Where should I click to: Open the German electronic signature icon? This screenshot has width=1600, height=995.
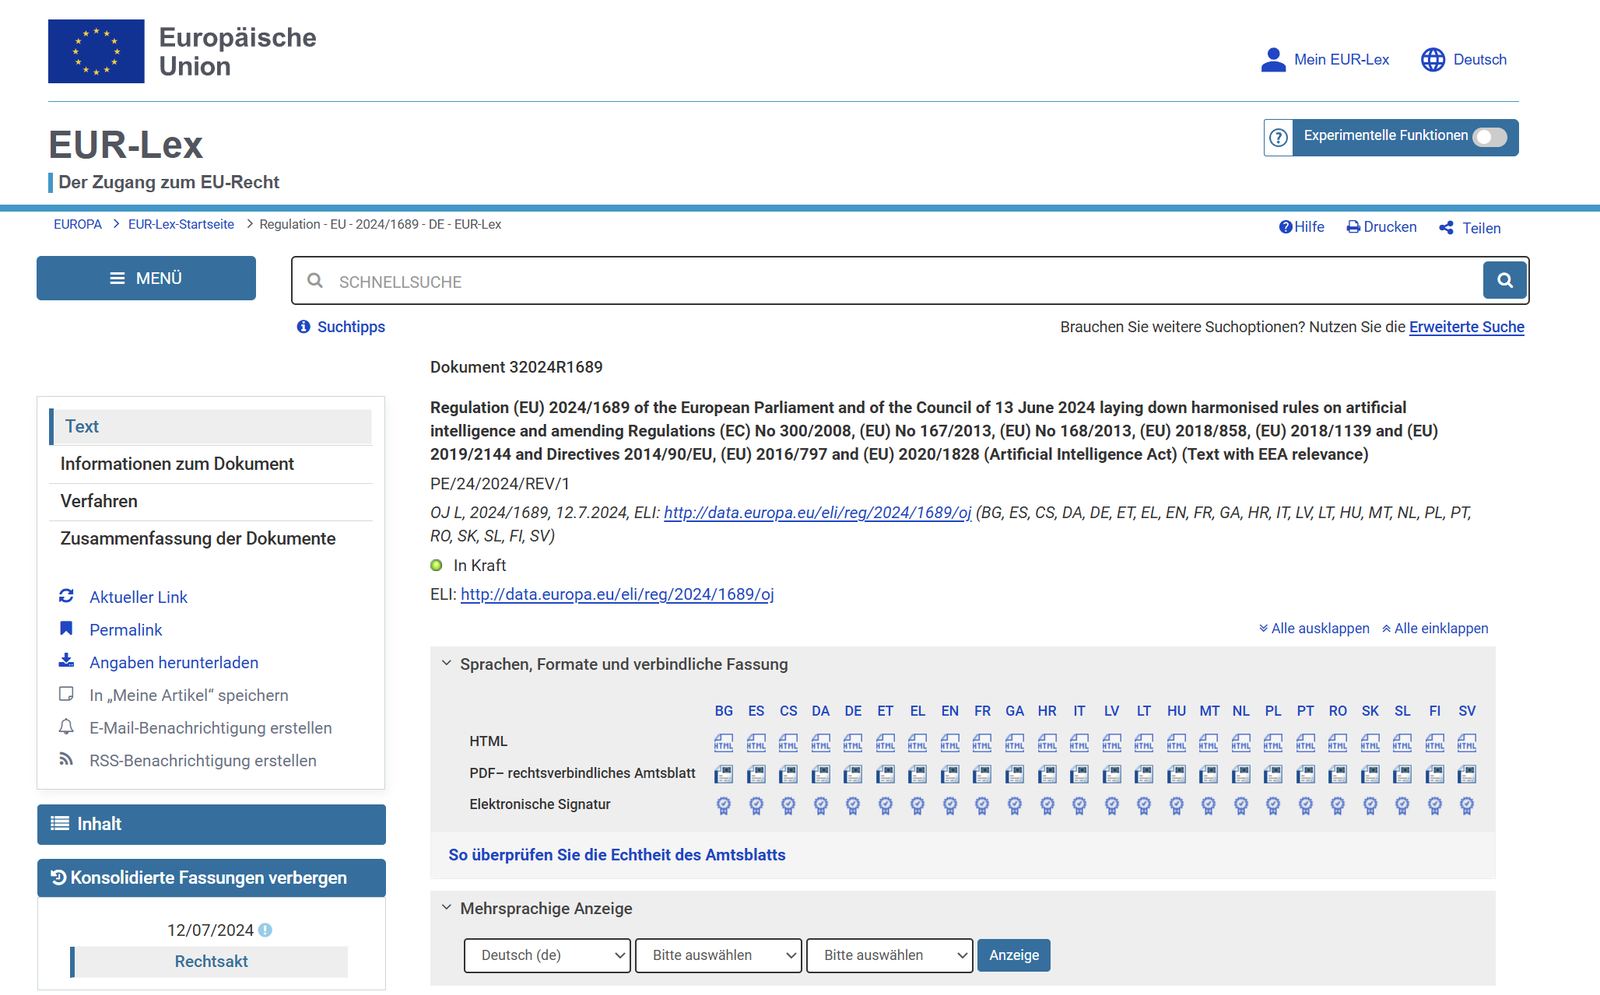pos(853,805)
